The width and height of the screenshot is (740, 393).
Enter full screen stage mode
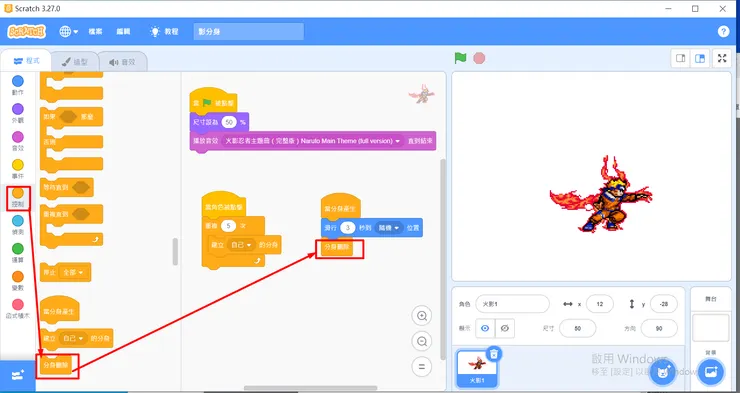tap(722, 59)
